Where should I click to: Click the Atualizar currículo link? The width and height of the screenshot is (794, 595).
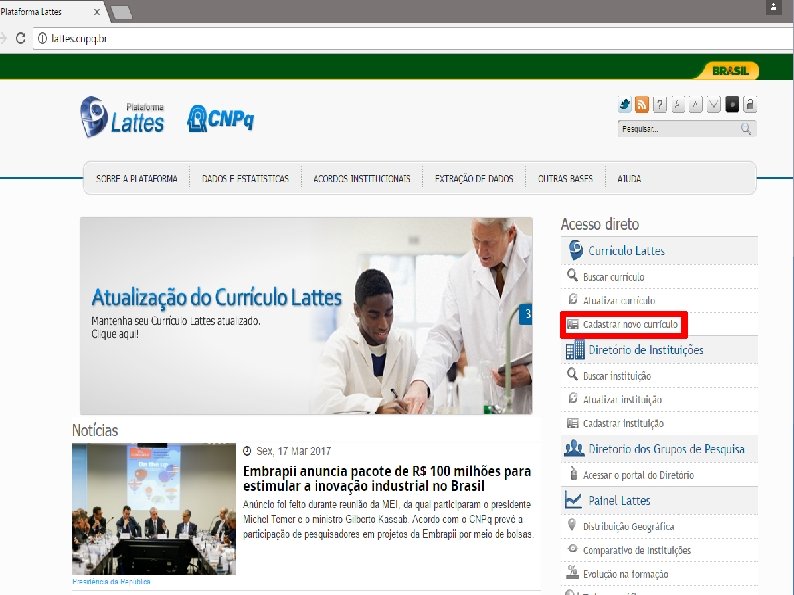pyautogui.click(x=619, y=300)
